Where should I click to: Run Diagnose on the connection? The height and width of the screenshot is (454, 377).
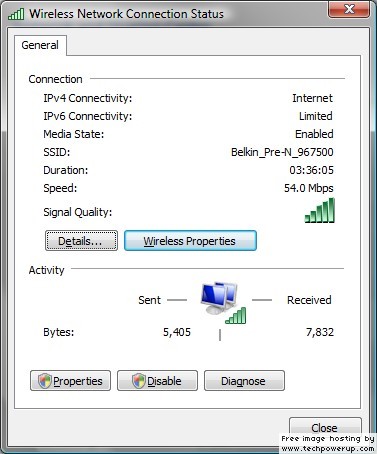tap(244, 381)
